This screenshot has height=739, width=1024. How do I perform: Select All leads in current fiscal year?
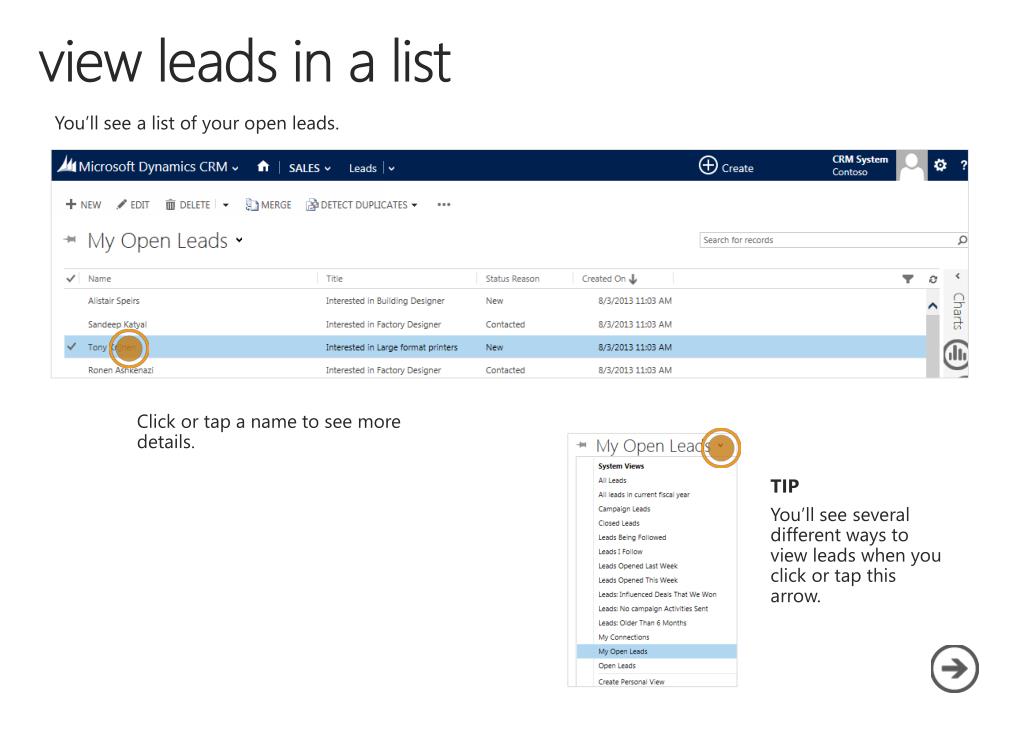pyautogui.click(x=644, y=495)
